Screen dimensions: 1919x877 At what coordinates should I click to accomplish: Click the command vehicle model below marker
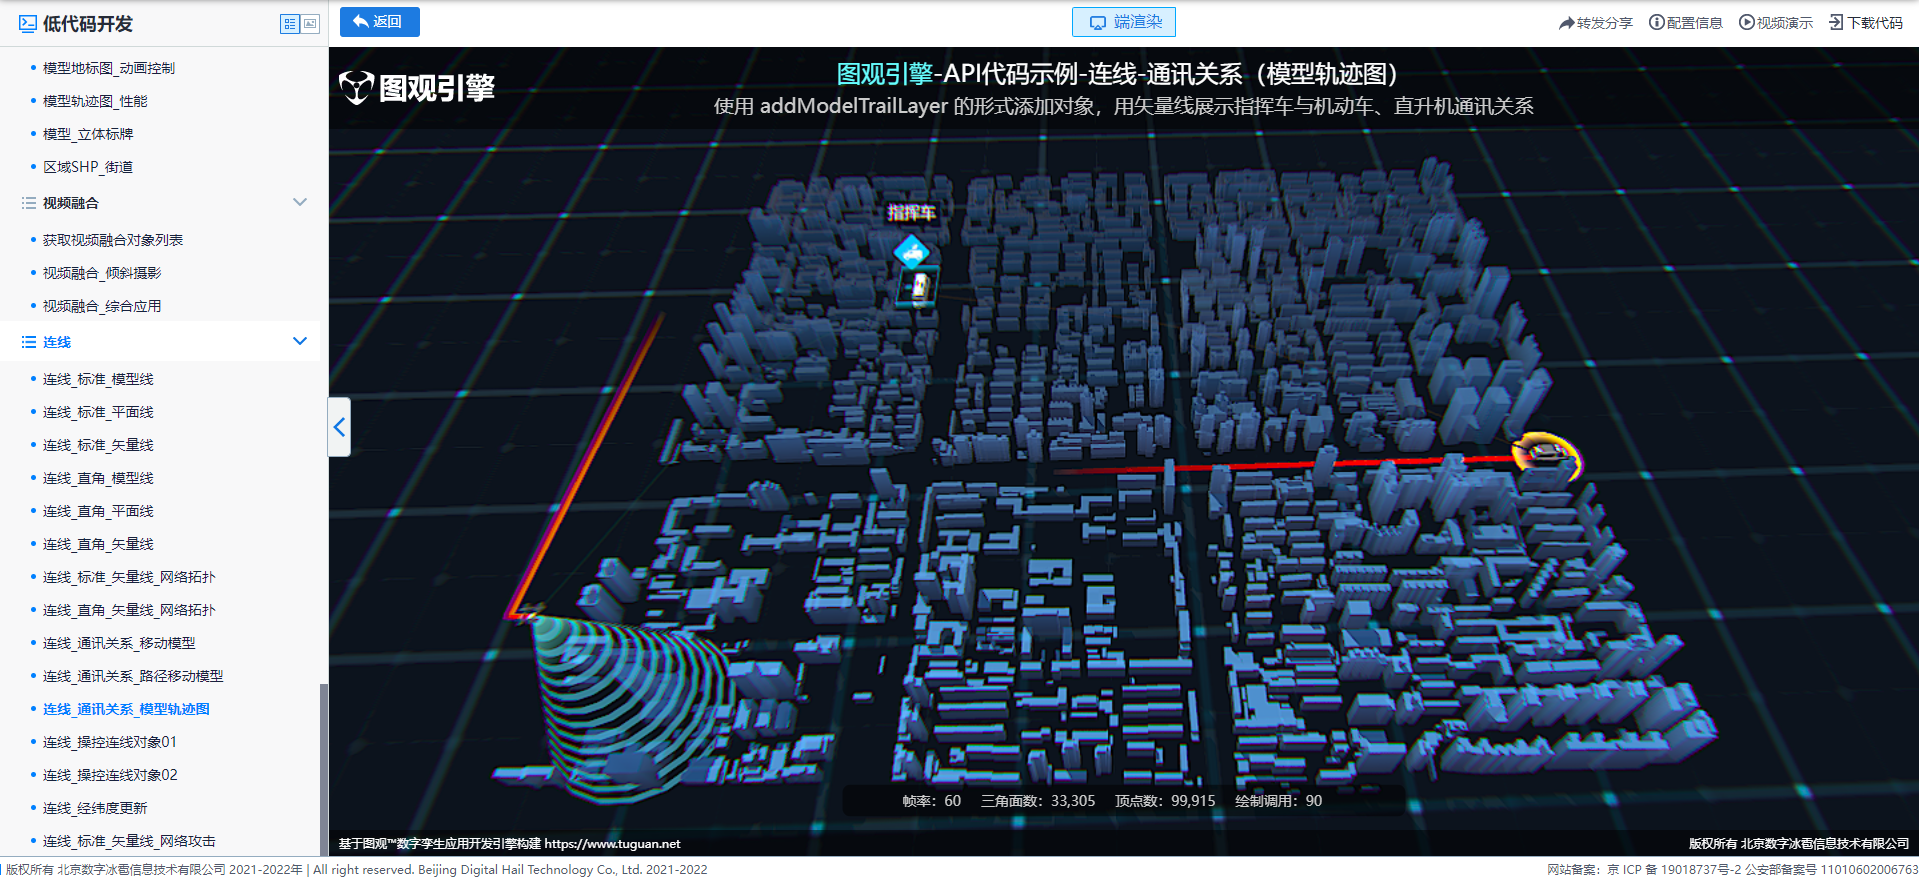918,288
